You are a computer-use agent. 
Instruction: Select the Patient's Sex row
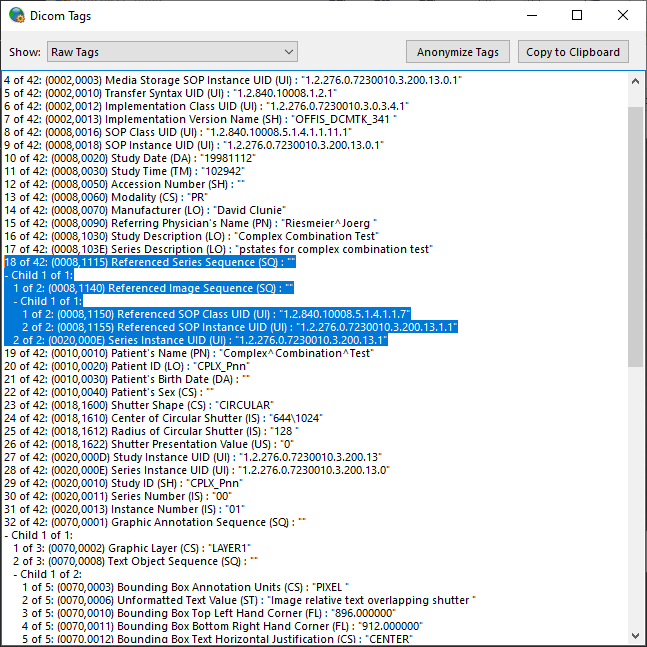coord(109,392)
